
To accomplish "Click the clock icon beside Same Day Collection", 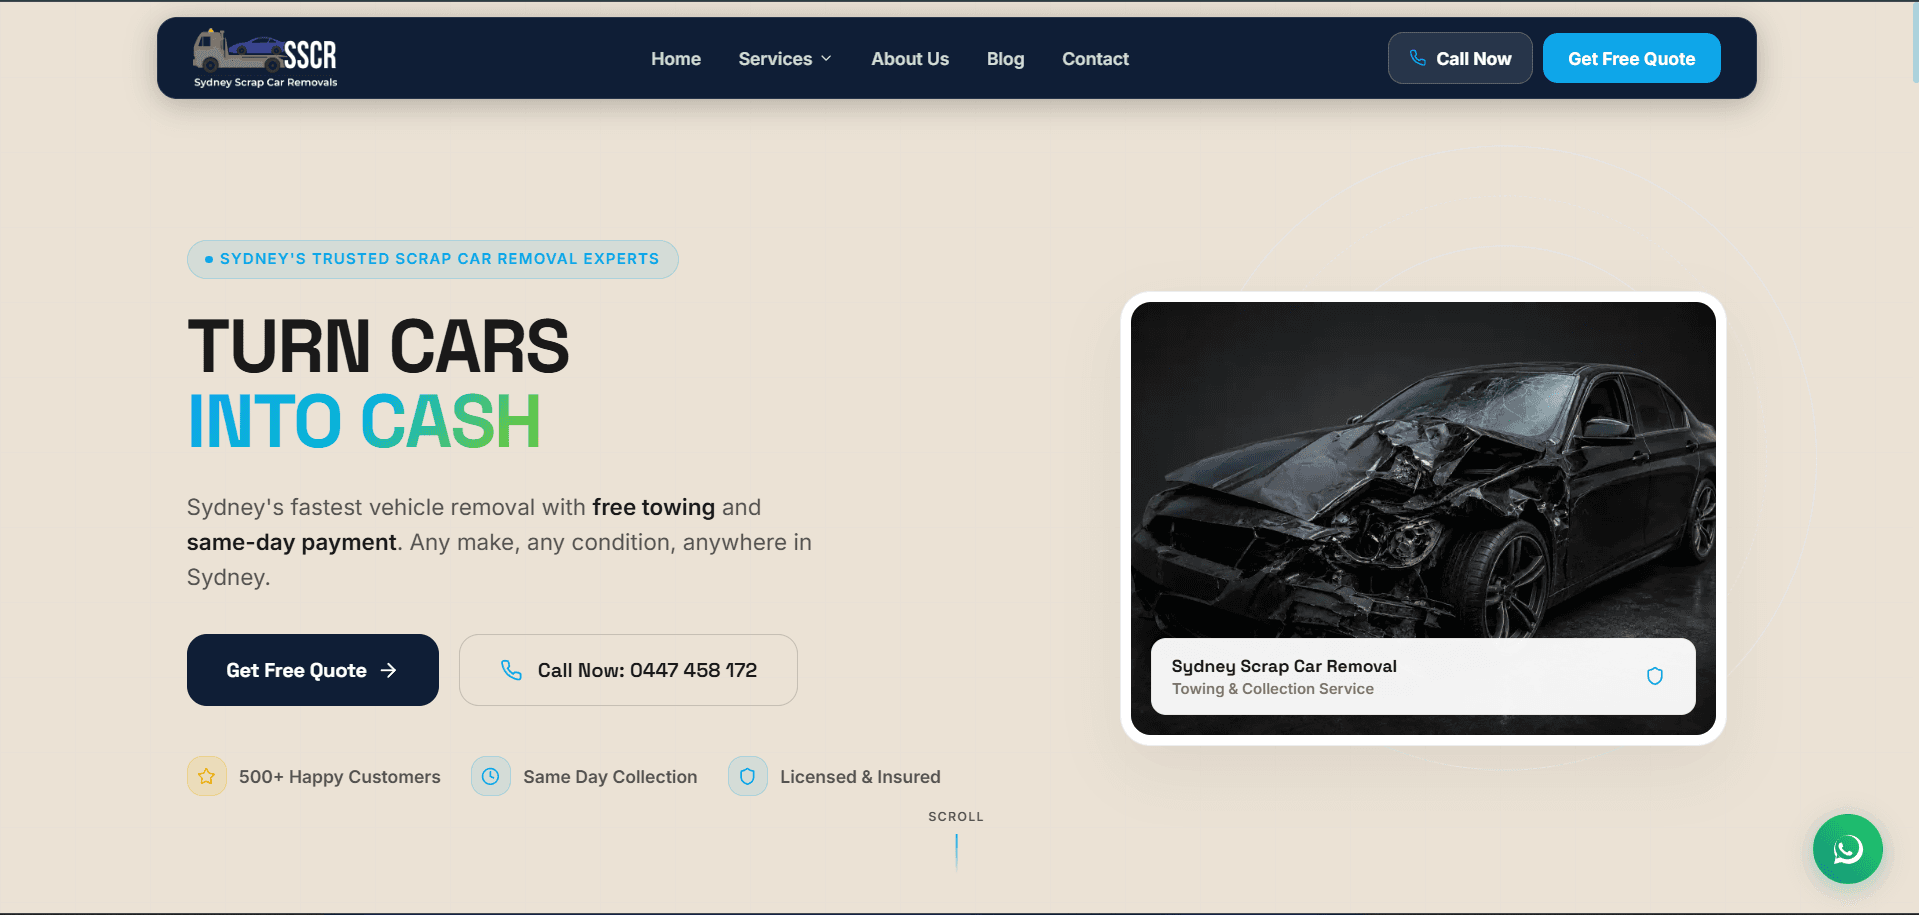I will (x=491, y=776).
